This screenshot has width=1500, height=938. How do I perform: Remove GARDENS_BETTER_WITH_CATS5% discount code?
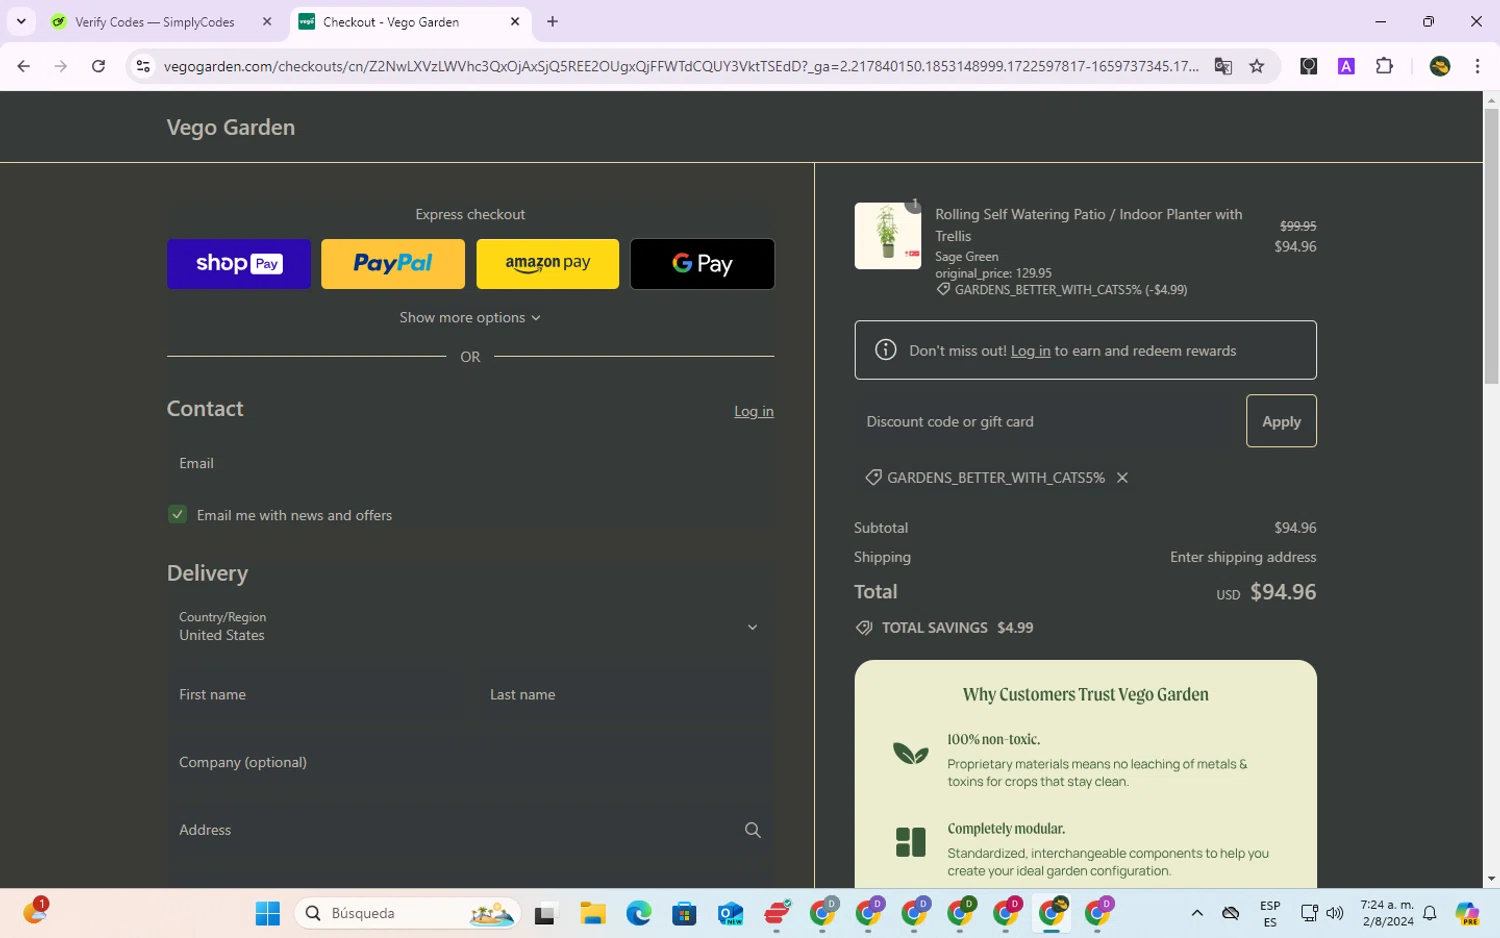(x=1122, y=478)
